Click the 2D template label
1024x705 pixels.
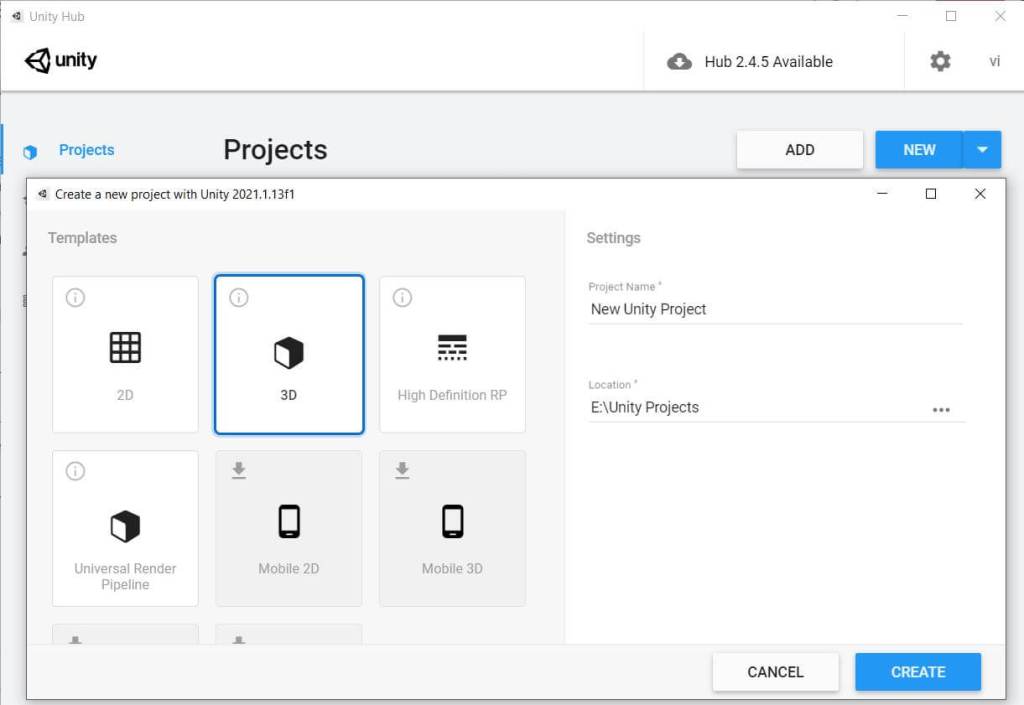tap(125, 395)
